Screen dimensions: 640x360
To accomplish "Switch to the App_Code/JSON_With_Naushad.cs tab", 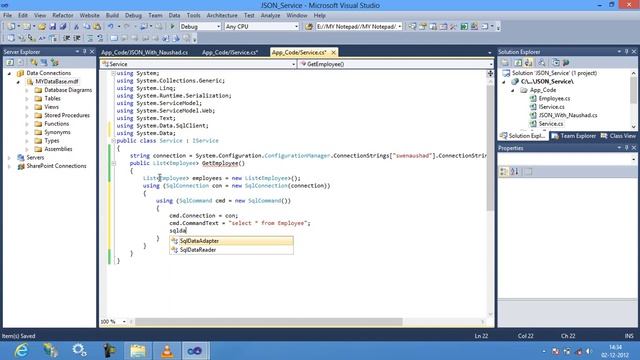I will tap(144, 52).
